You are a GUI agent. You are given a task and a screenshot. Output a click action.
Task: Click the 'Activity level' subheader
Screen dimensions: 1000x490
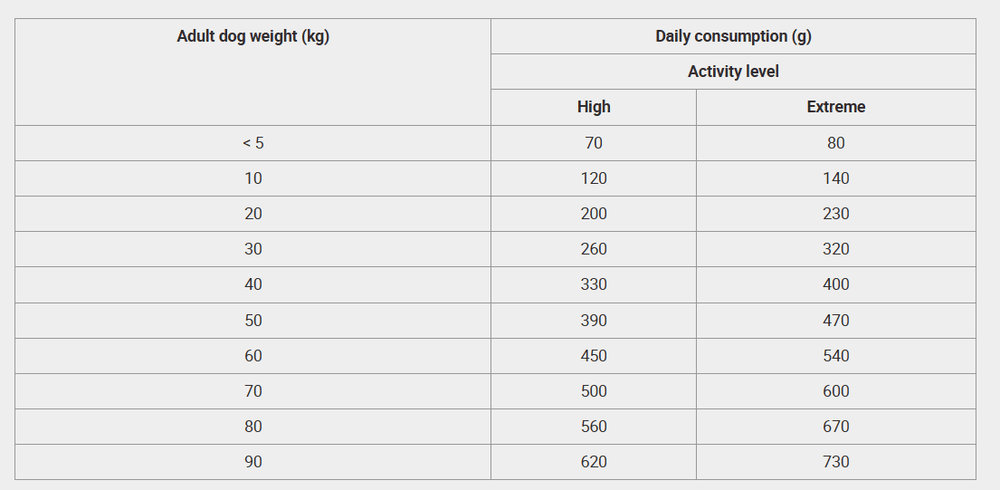733,71
